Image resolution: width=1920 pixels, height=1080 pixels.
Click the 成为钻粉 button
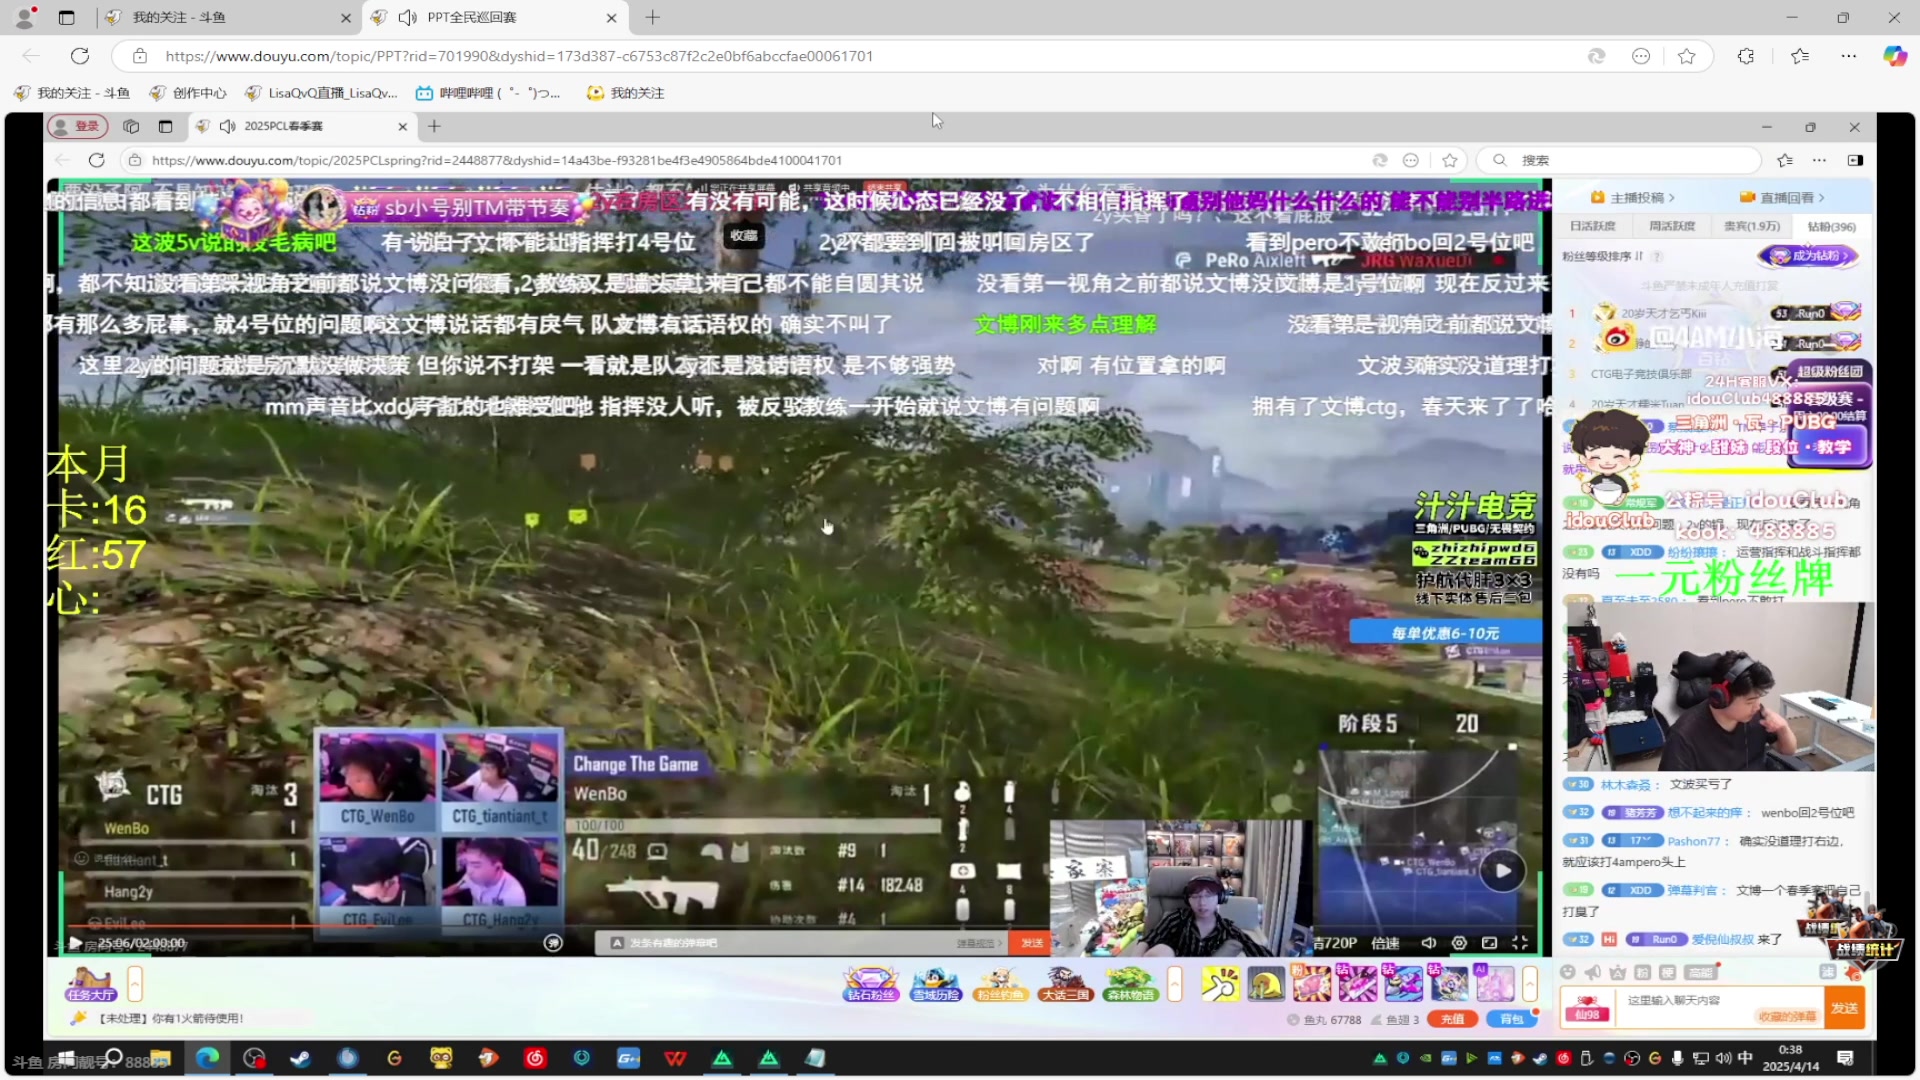[1808, 256]
